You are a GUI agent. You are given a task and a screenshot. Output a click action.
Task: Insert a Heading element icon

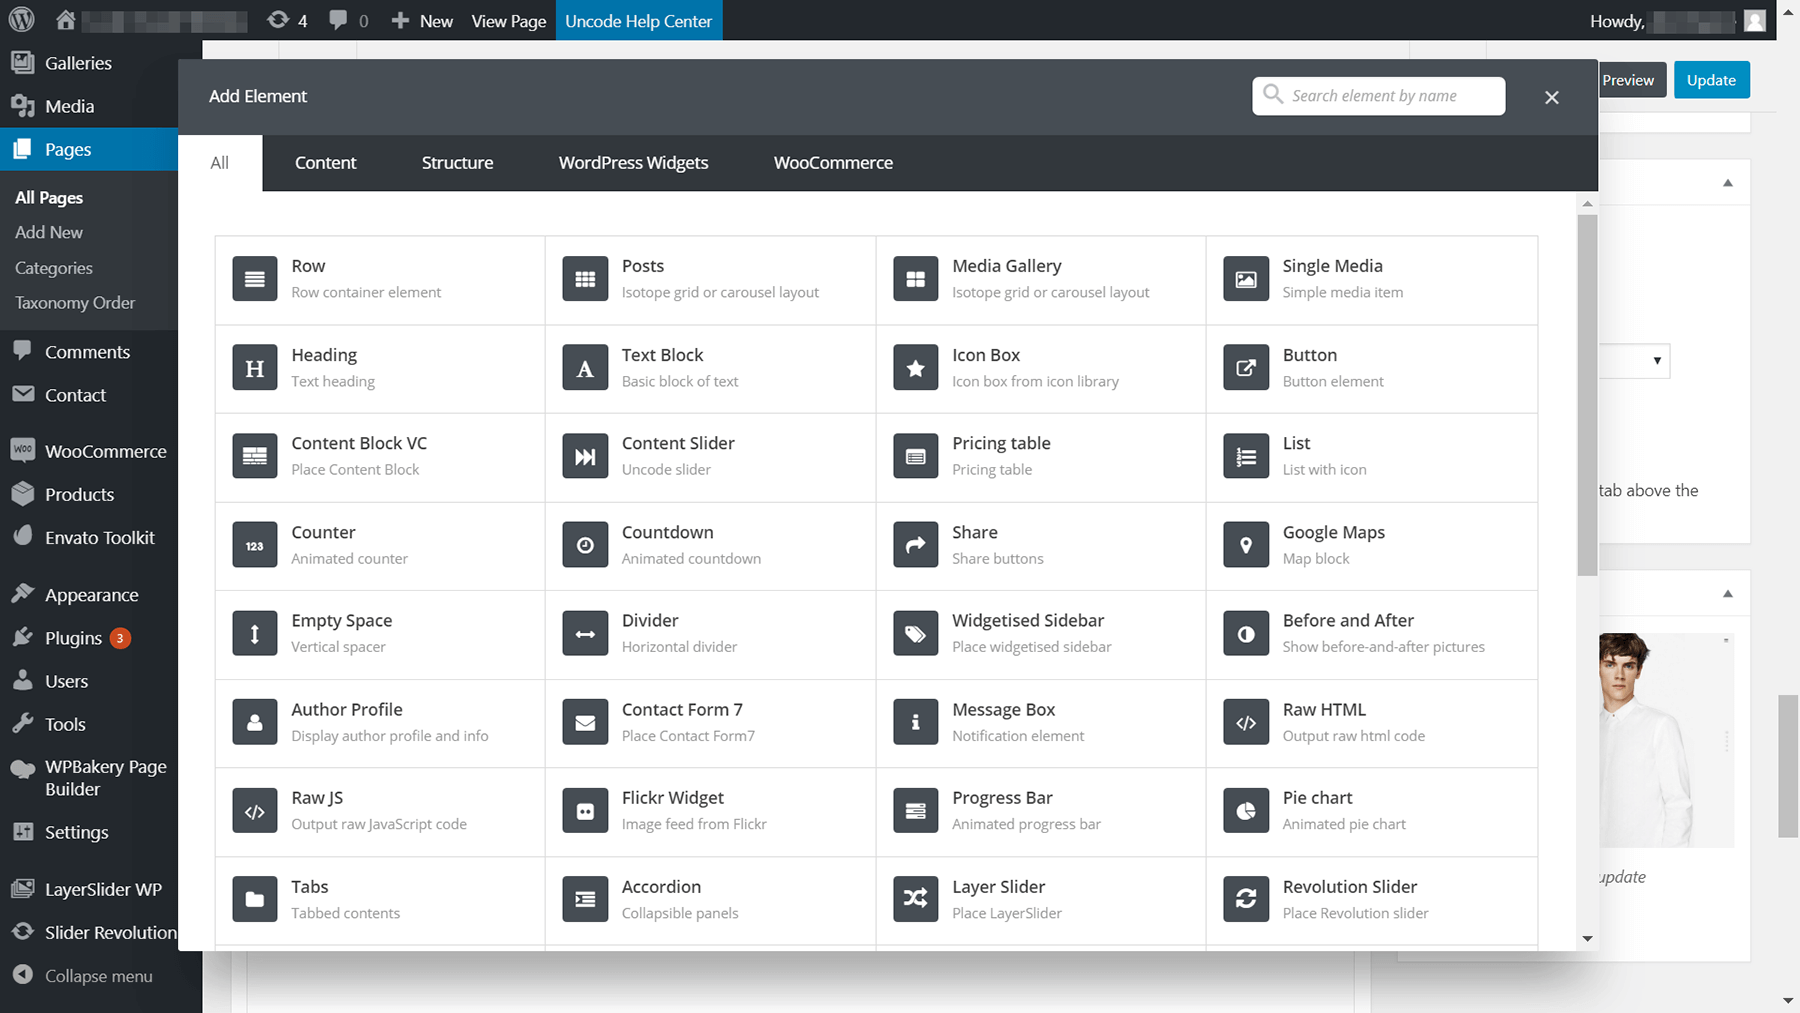pyautogui.click(x=254, y=368)
